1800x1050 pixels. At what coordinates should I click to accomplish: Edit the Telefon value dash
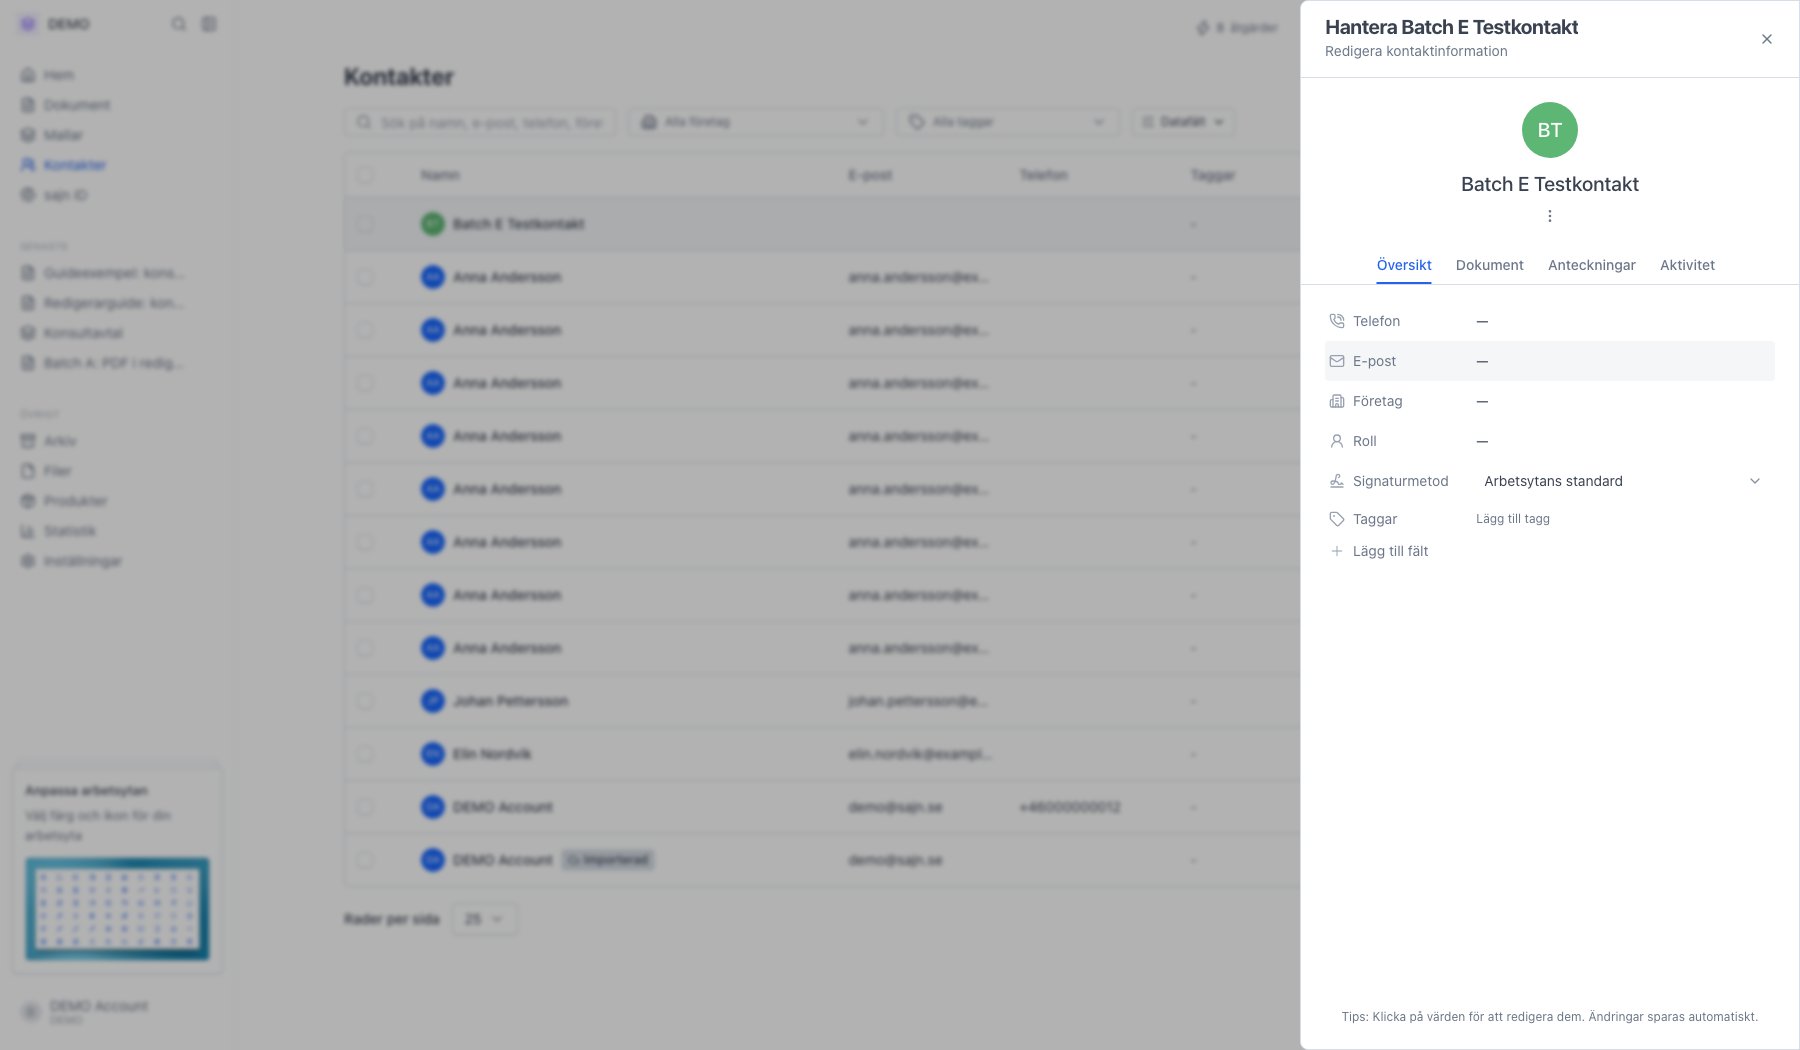click(1482, 321)
